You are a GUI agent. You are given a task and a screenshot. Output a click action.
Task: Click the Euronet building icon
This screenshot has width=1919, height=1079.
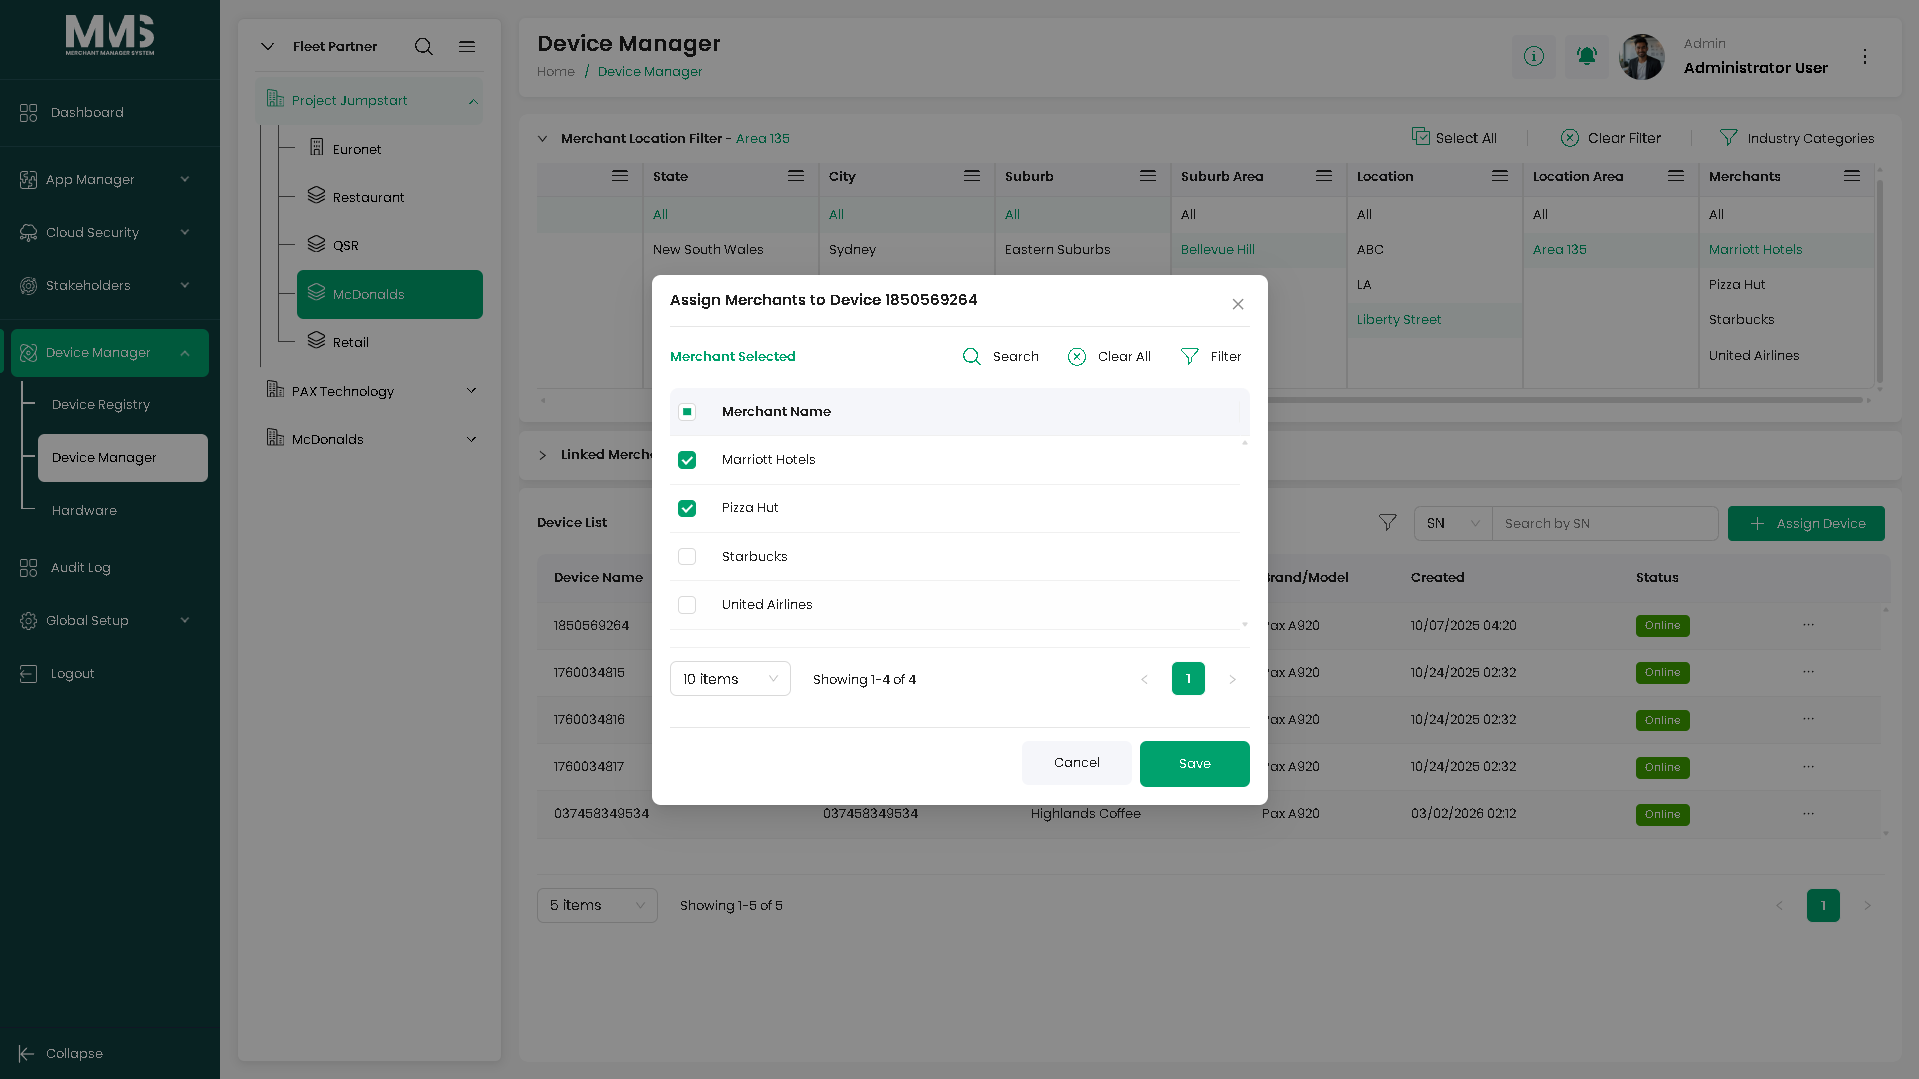pyautogui.click(x=317, y=148)
